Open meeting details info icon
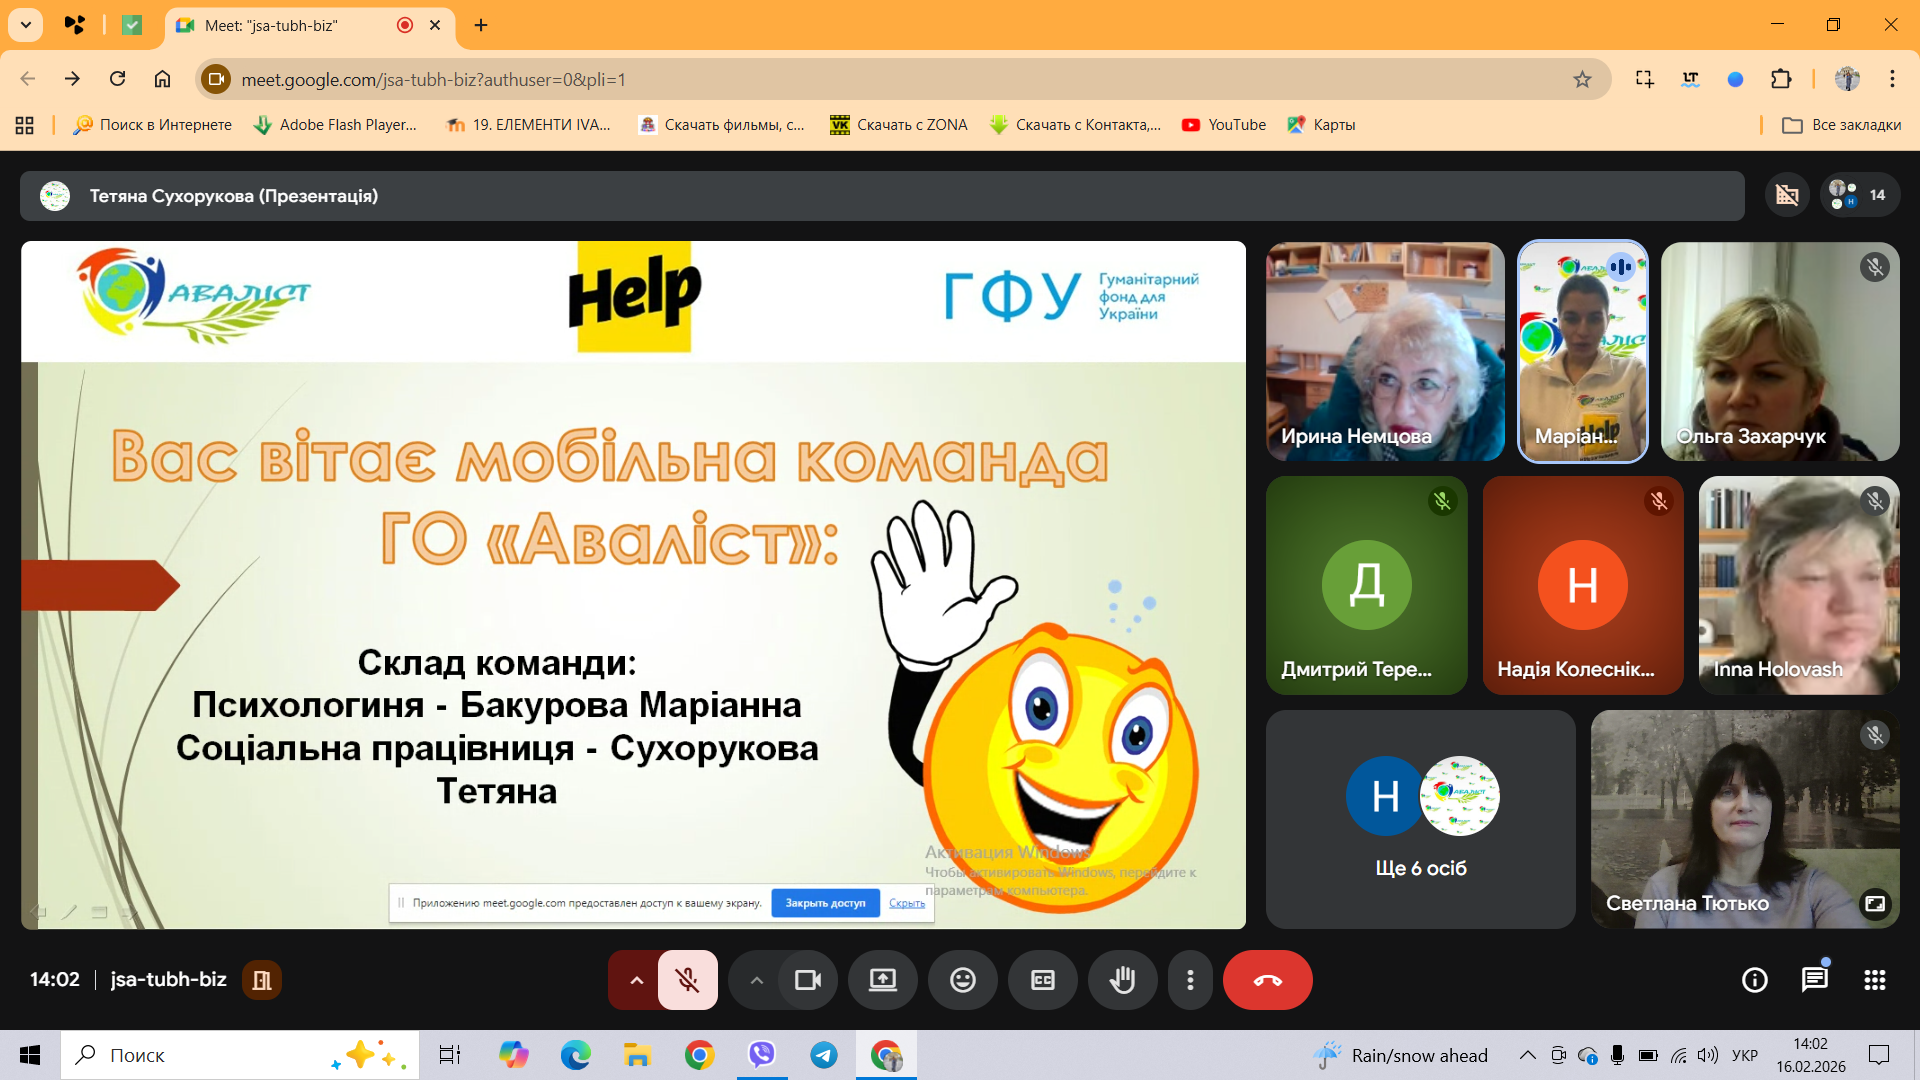This screenshot has height=1080, width=1920. point(1754,980)
